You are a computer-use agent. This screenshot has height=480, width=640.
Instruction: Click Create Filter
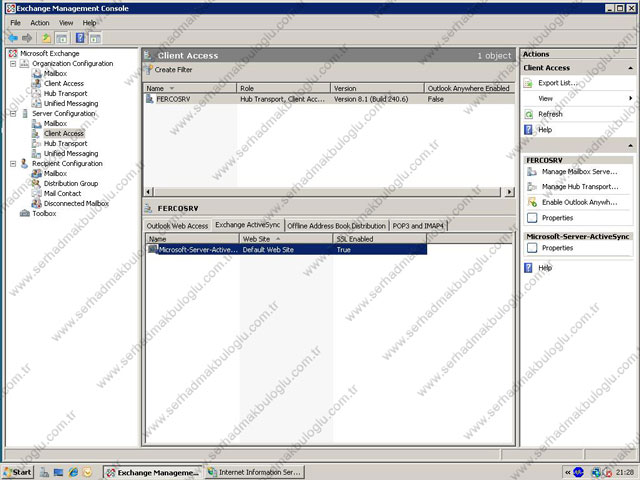169,70
